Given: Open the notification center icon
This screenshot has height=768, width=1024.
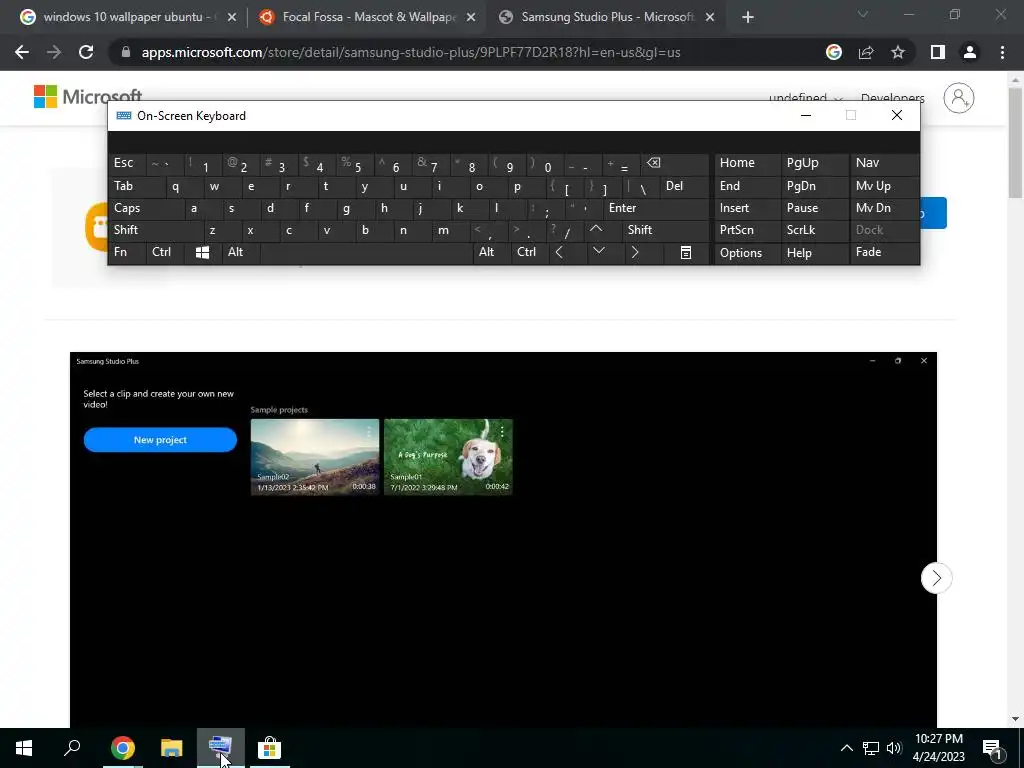Looking at the screenshot, I should 993,749.
